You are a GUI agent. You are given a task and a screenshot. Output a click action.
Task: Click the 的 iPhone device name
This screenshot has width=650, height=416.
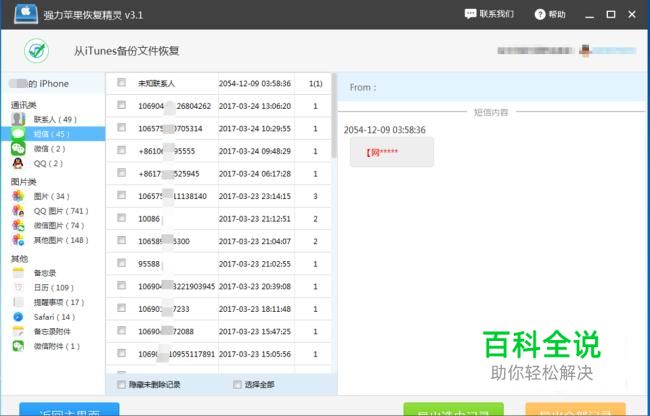[38, 84]
